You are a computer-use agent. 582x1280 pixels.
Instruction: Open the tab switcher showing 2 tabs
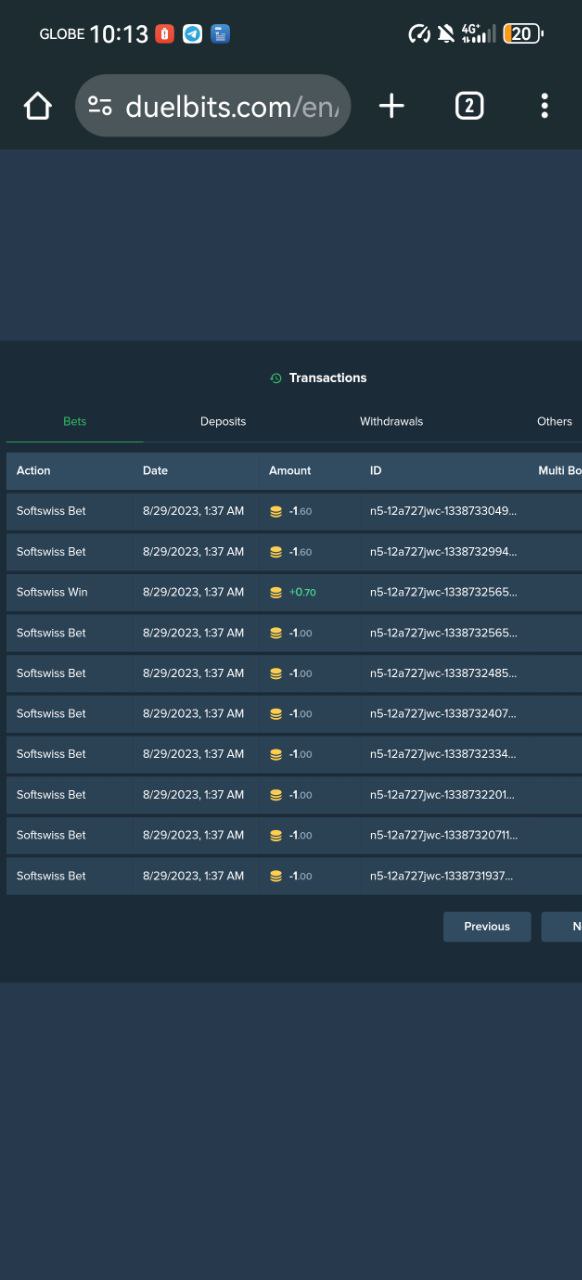[x=469, y=106]
